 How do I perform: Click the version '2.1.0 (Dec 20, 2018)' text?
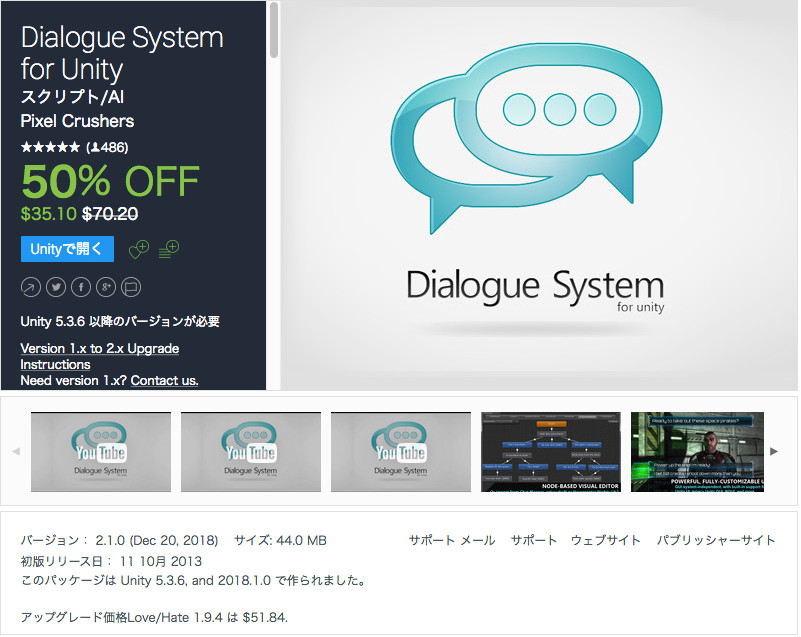[x=157, y=540]
